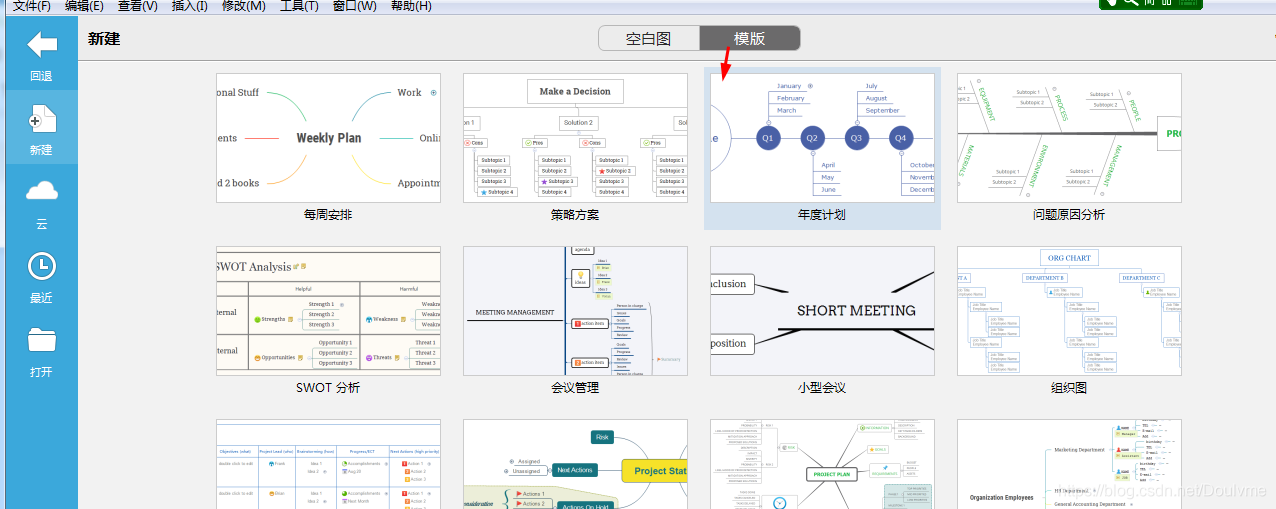Open the 插入(I) menu
The height and width of the screenshot is (509, 1276).
point(190,6)
